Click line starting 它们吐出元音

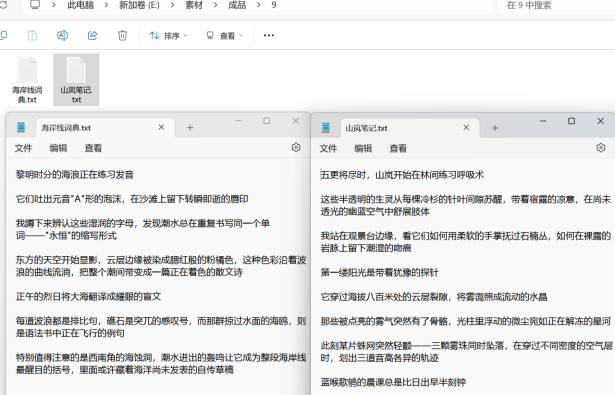coord(132,199)
